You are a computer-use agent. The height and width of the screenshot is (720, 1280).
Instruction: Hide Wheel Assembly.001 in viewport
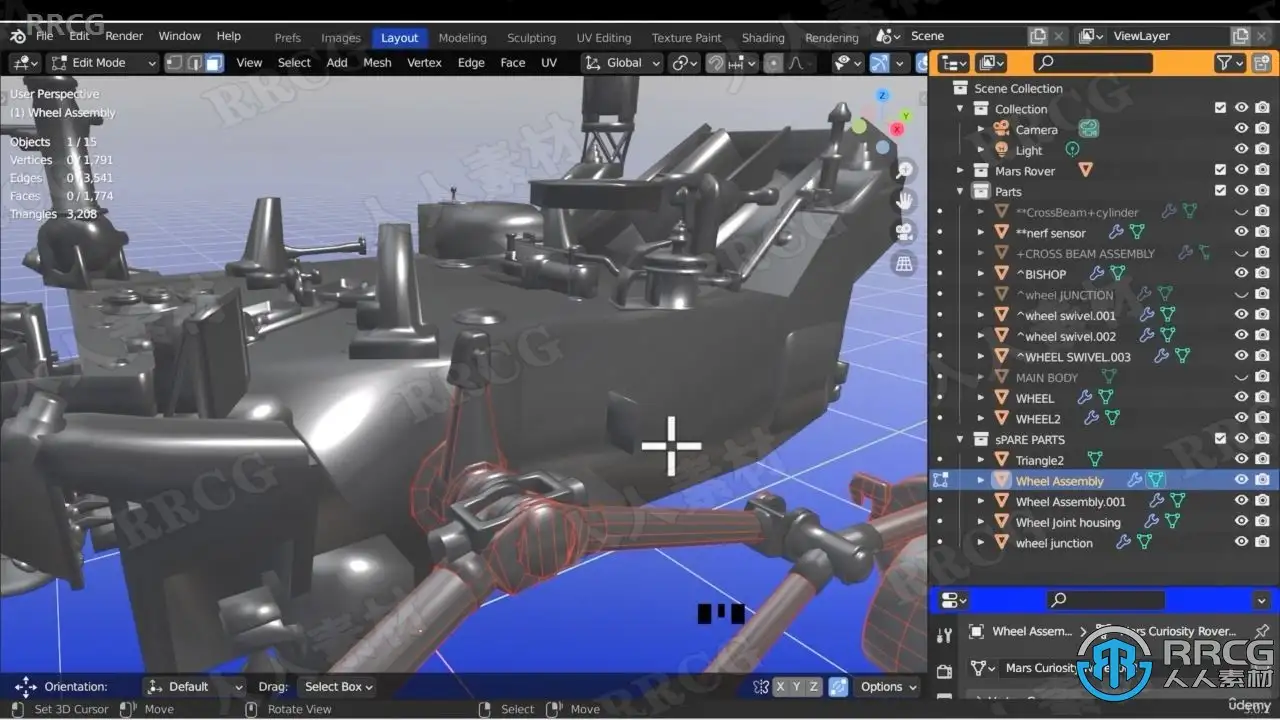click(x=1241, y=501)
